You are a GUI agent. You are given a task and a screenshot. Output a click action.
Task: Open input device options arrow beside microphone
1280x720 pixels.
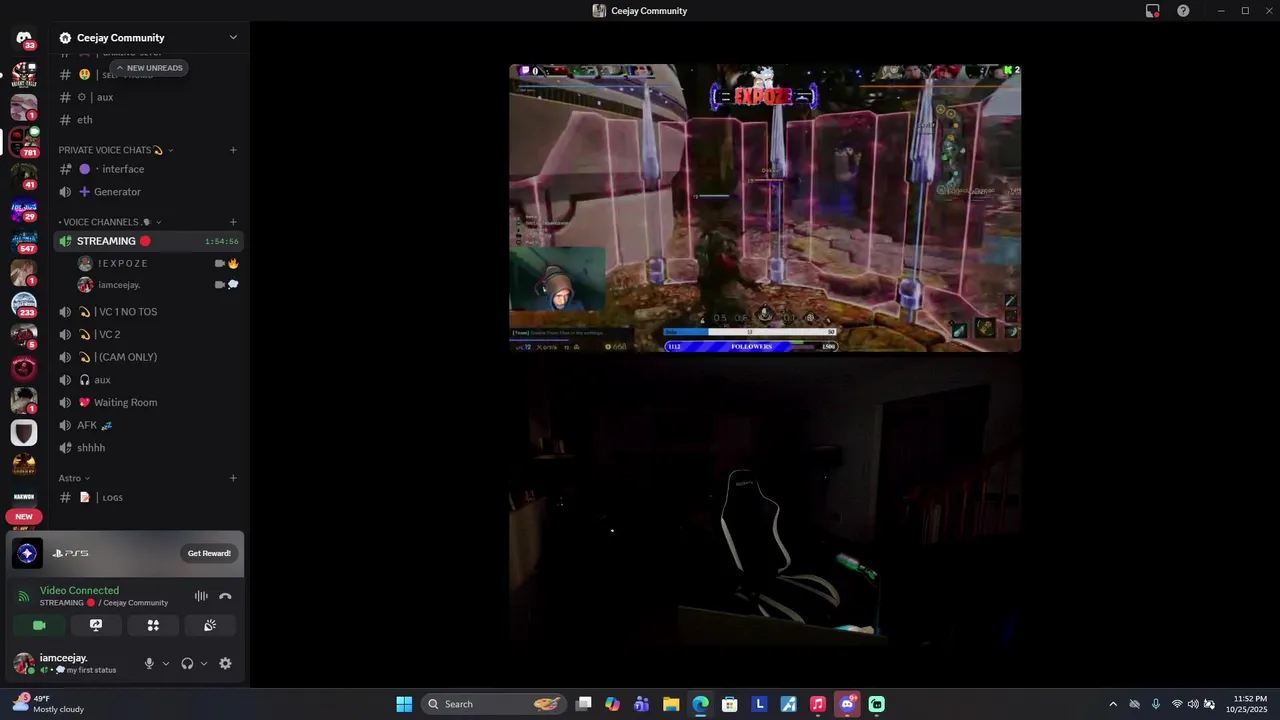[x=166, y=663]
